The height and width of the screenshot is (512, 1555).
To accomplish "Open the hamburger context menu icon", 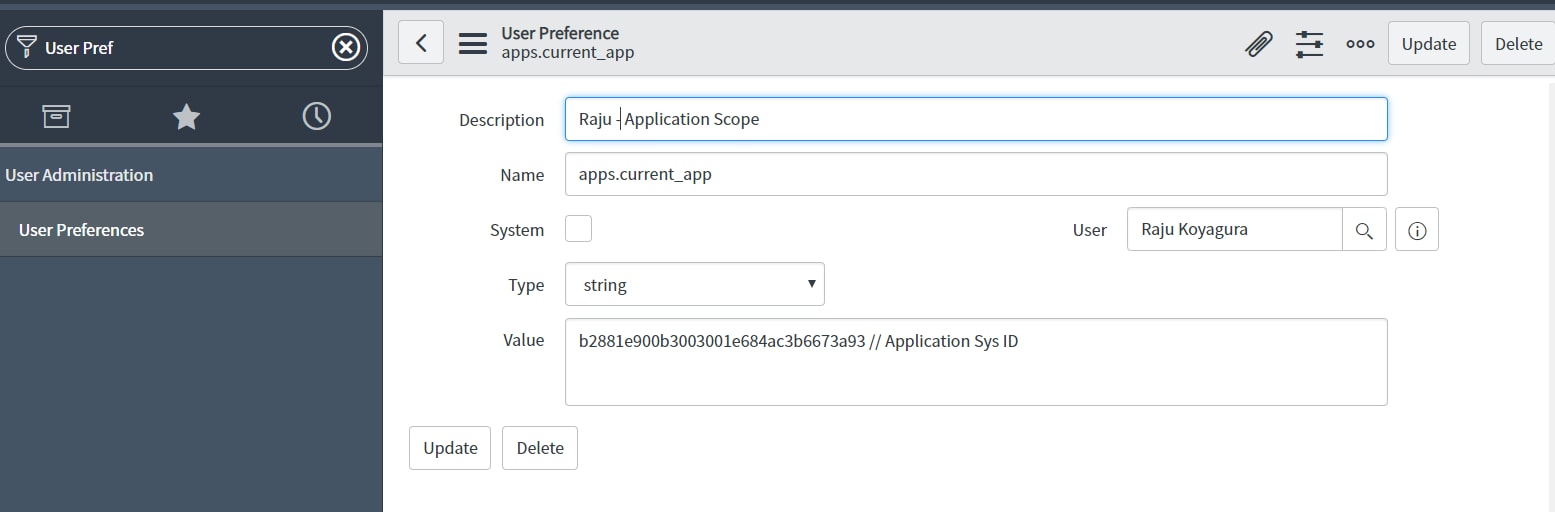I will click(473, 44).
